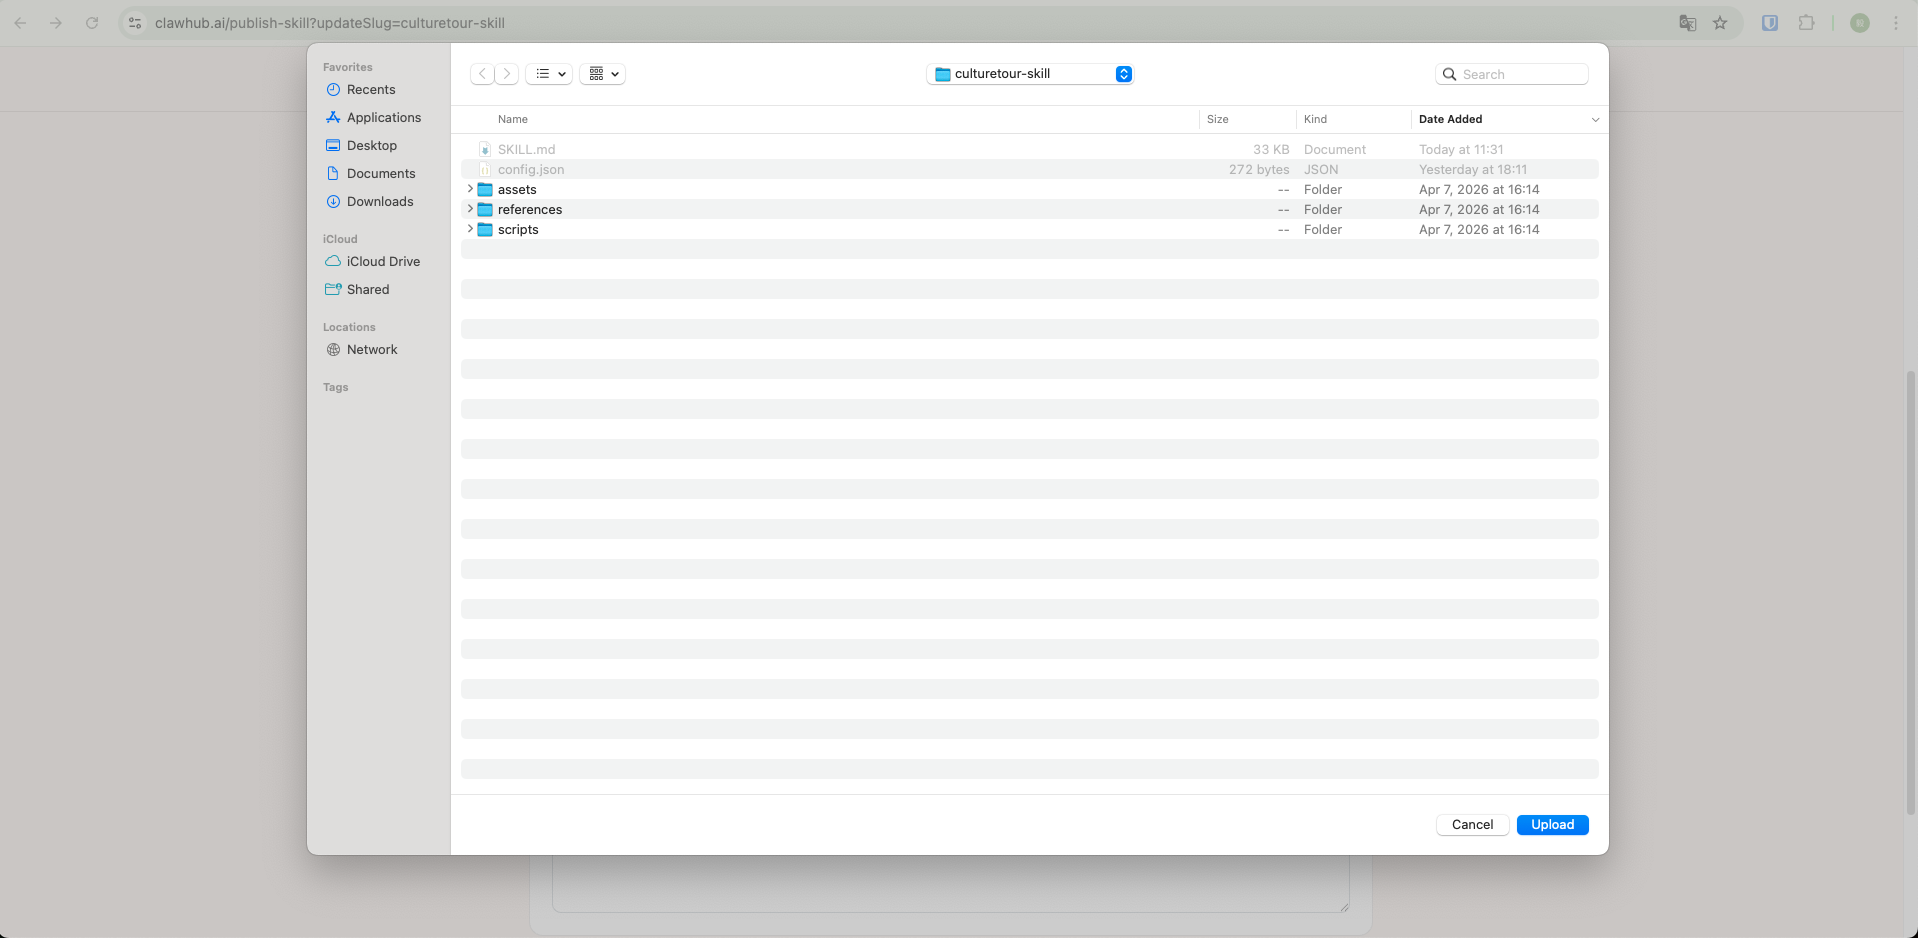Click the 272 bytes size value
Screen dimensions: 1918x938
click(1259, 169)
